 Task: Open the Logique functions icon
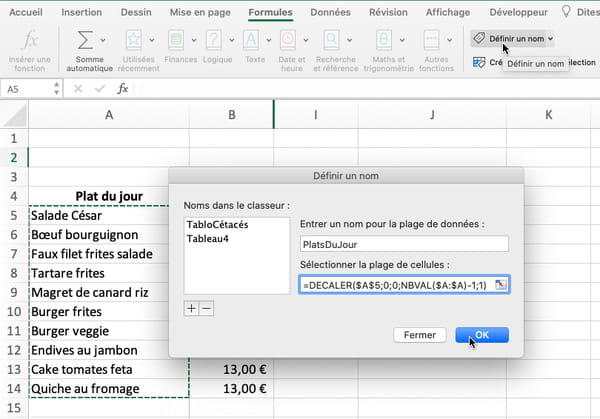point(214,40)
